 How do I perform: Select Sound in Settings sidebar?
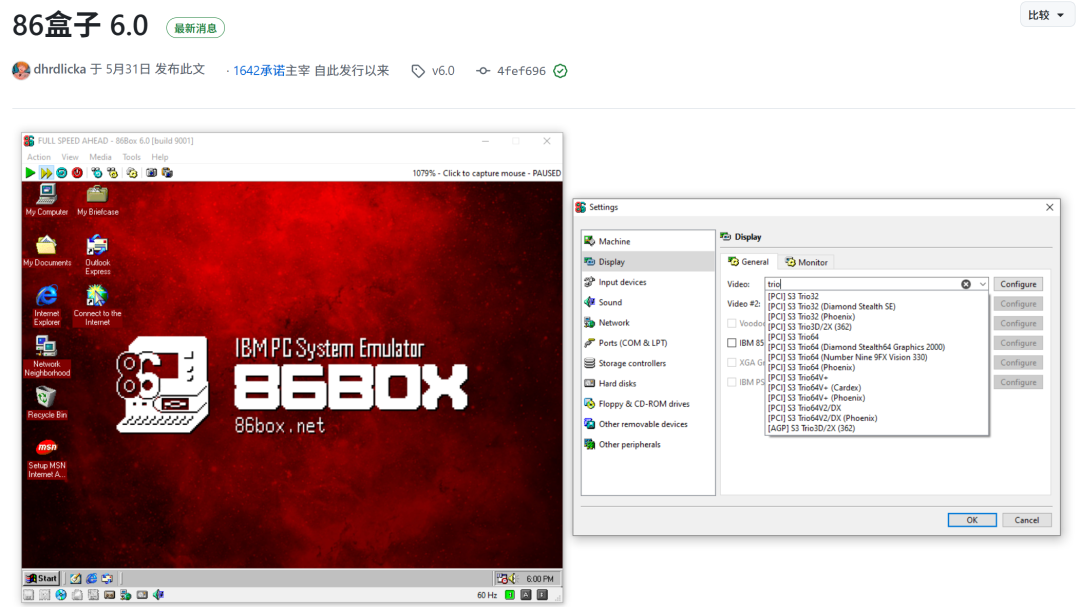tap(647, 302)
